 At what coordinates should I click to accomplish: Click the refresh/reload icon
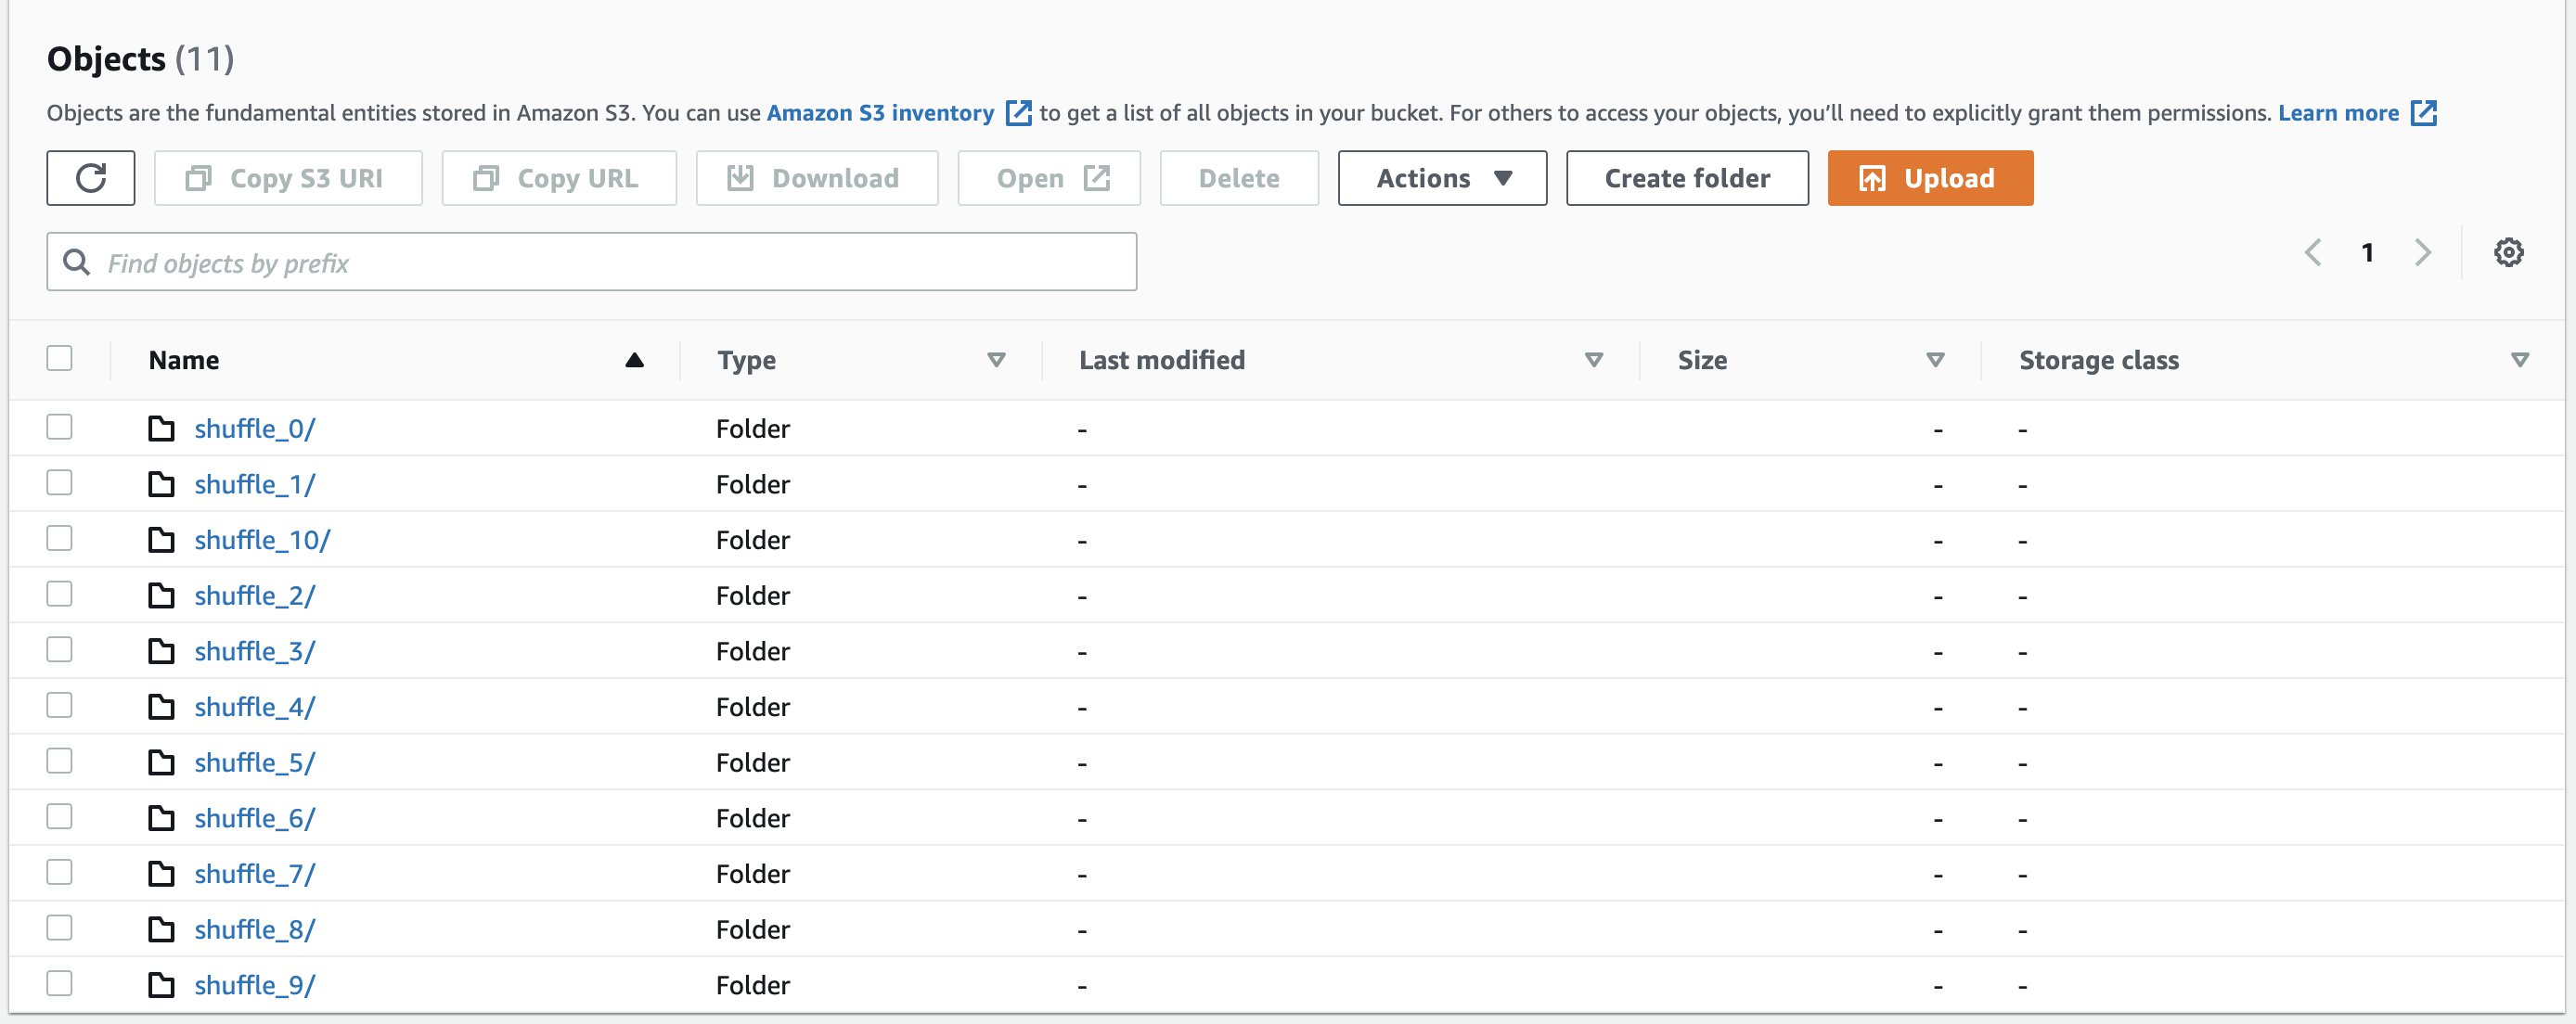[x=90, y=177]
